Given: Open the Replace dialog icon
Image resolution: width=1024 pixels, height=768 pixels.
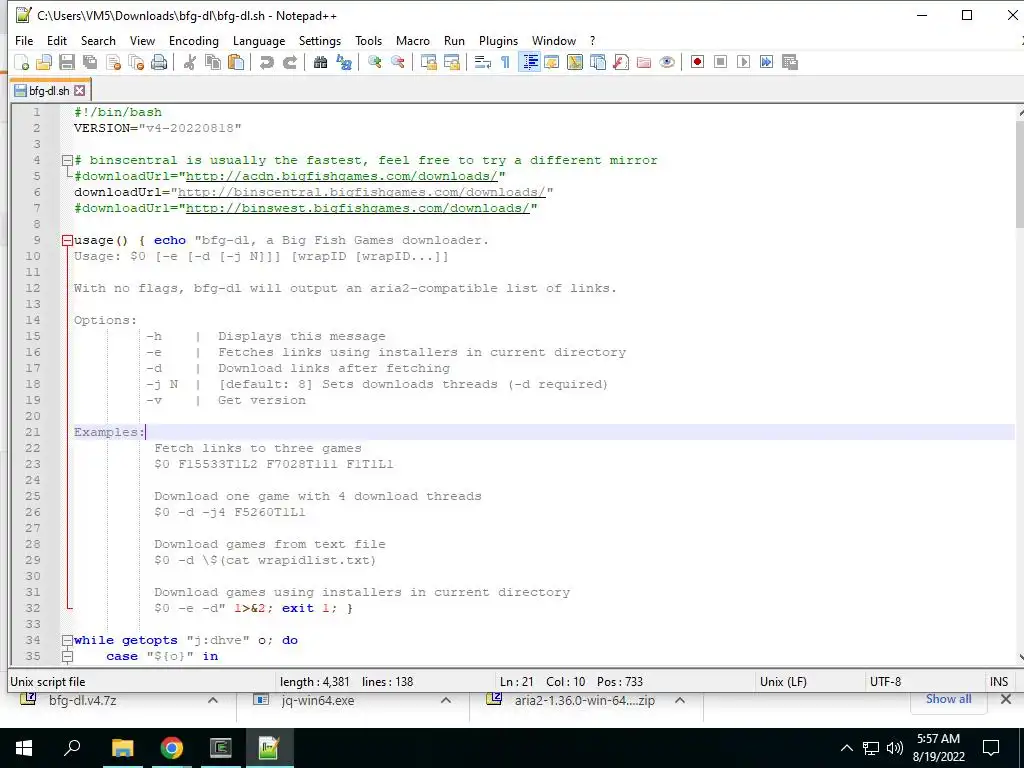Looking at the screenshot, I should click(x=344, y=62).
